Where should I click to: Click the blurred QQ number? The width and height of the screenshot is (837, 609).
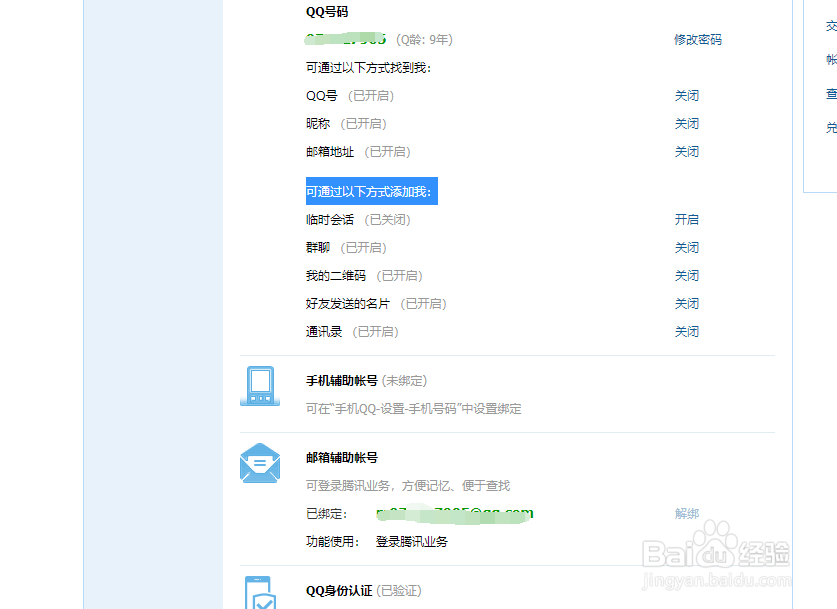pyautogui.click(x=345, y=39)
